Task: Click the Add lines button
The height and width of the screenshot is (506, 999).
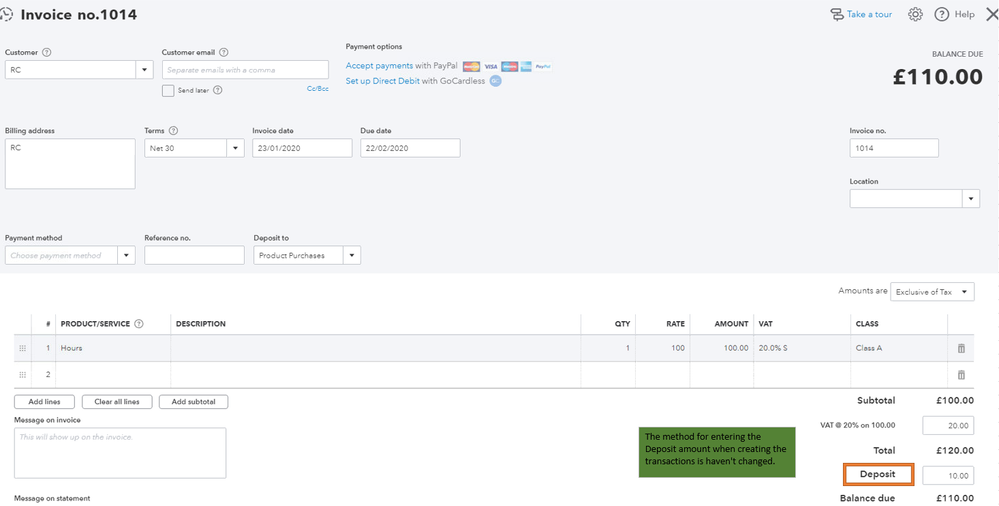Action: 44,402
